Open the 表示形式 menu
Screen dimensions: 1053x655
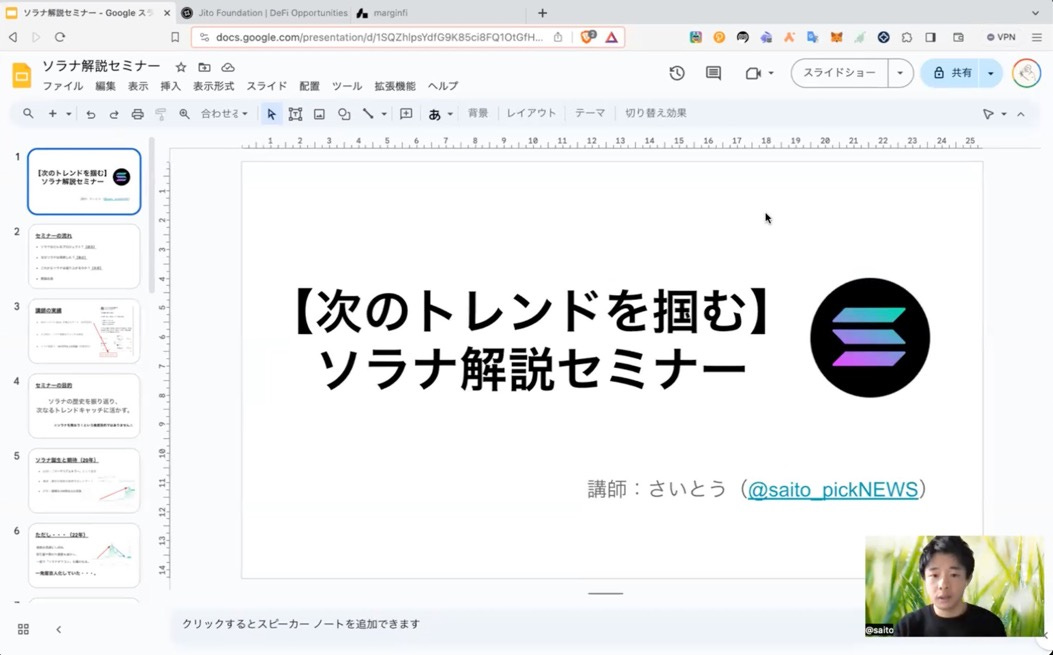coord(214,86)
